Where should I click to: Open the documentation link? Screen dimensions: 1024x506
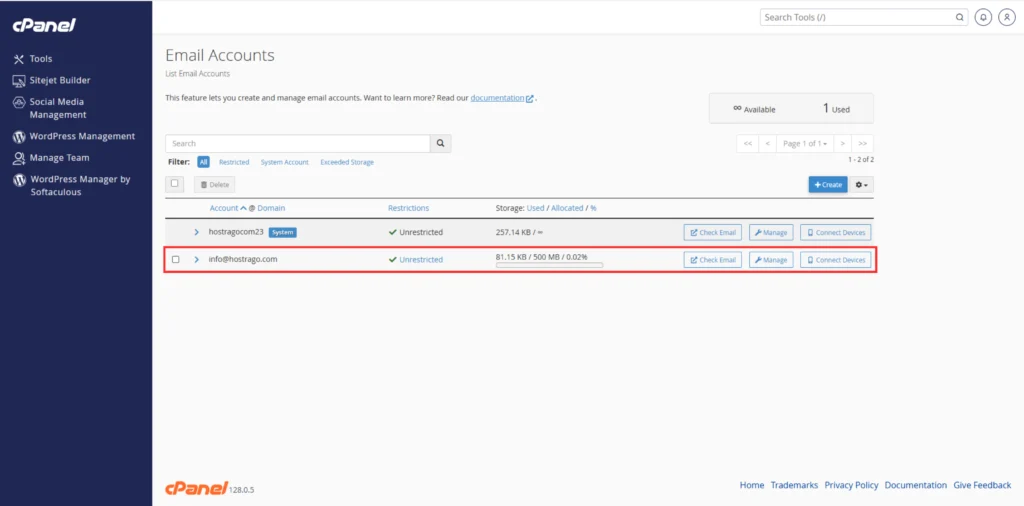(x=502, y=98)
